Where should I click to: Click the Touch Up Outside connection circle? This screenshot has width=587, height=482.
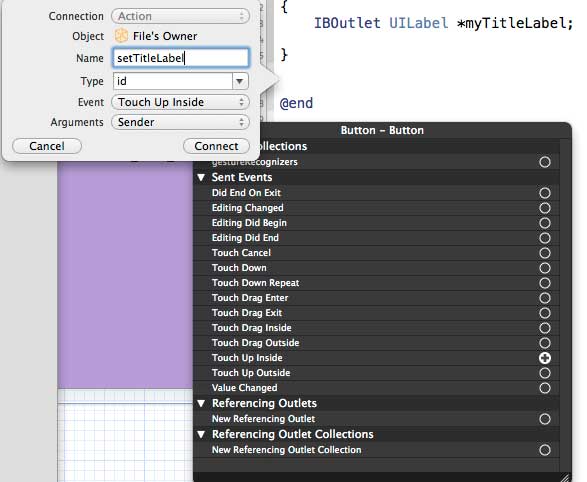click(545, 373)
